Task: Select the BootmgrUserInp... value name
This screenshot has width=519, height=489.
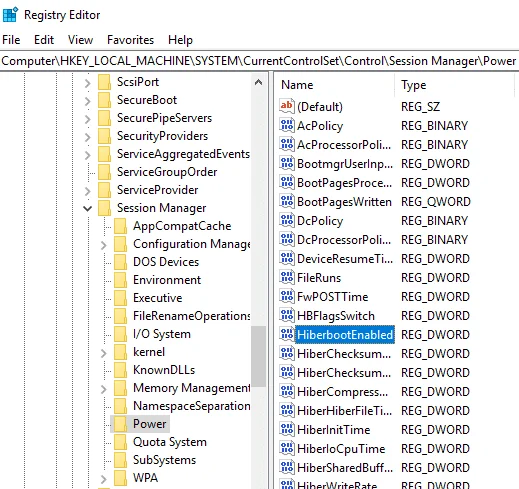Action: (345, 164)
